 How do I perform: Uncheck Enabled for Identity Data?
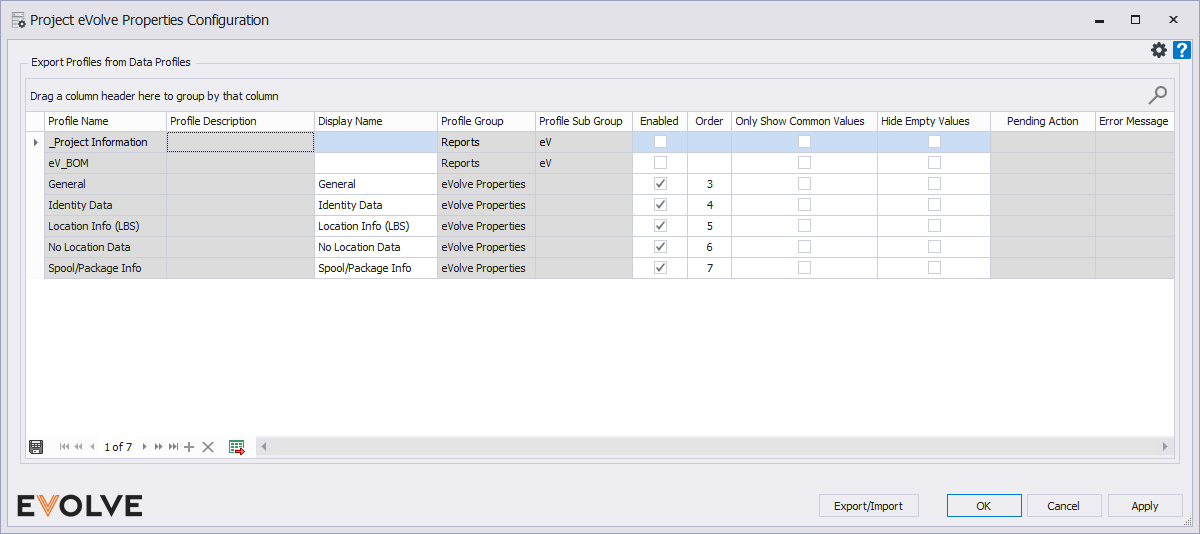[x=660, y=205]
